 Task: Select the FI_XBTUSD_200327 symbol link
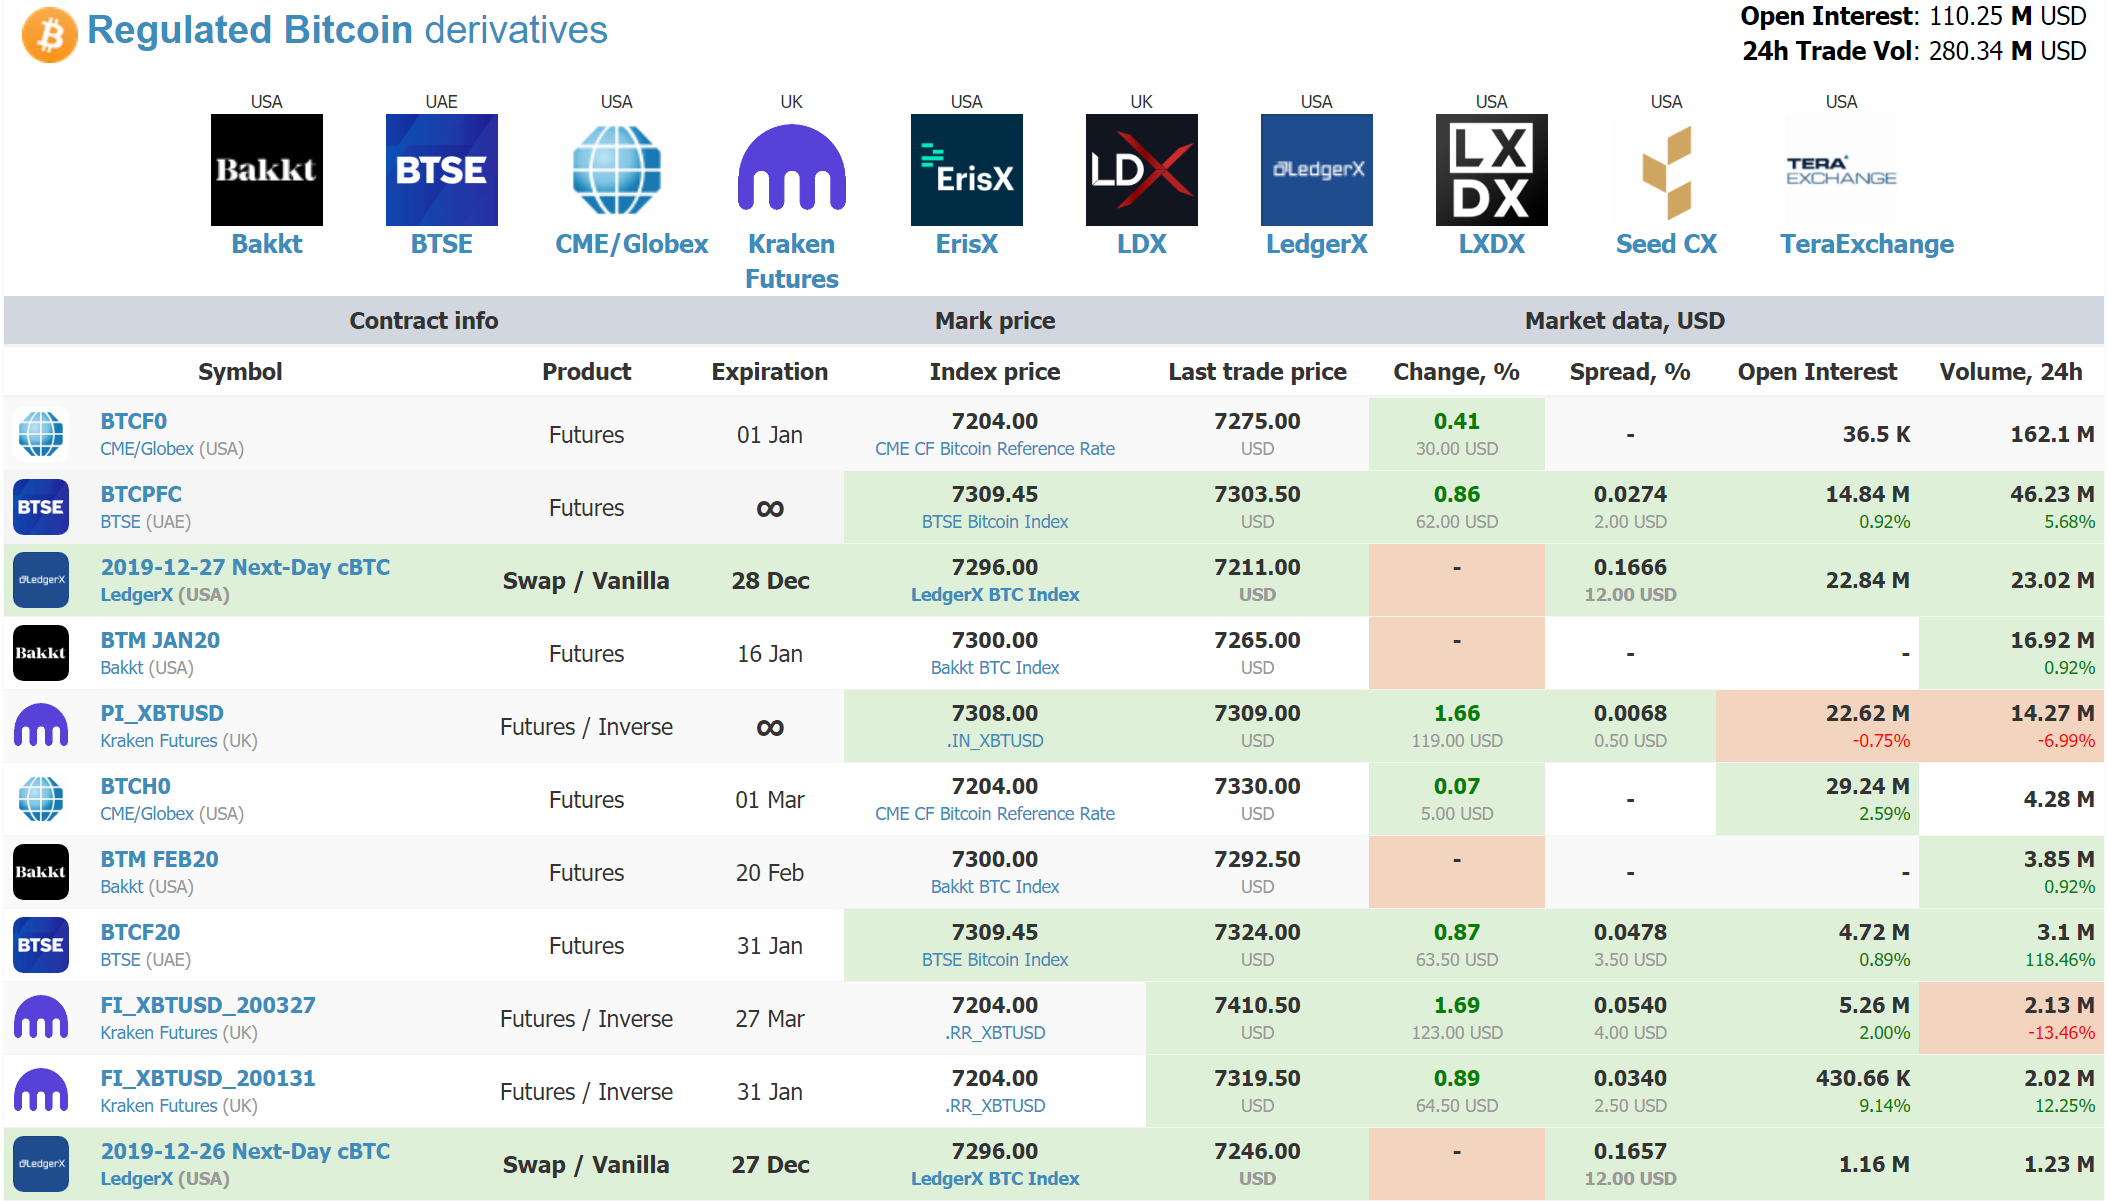coord(208,1005)
